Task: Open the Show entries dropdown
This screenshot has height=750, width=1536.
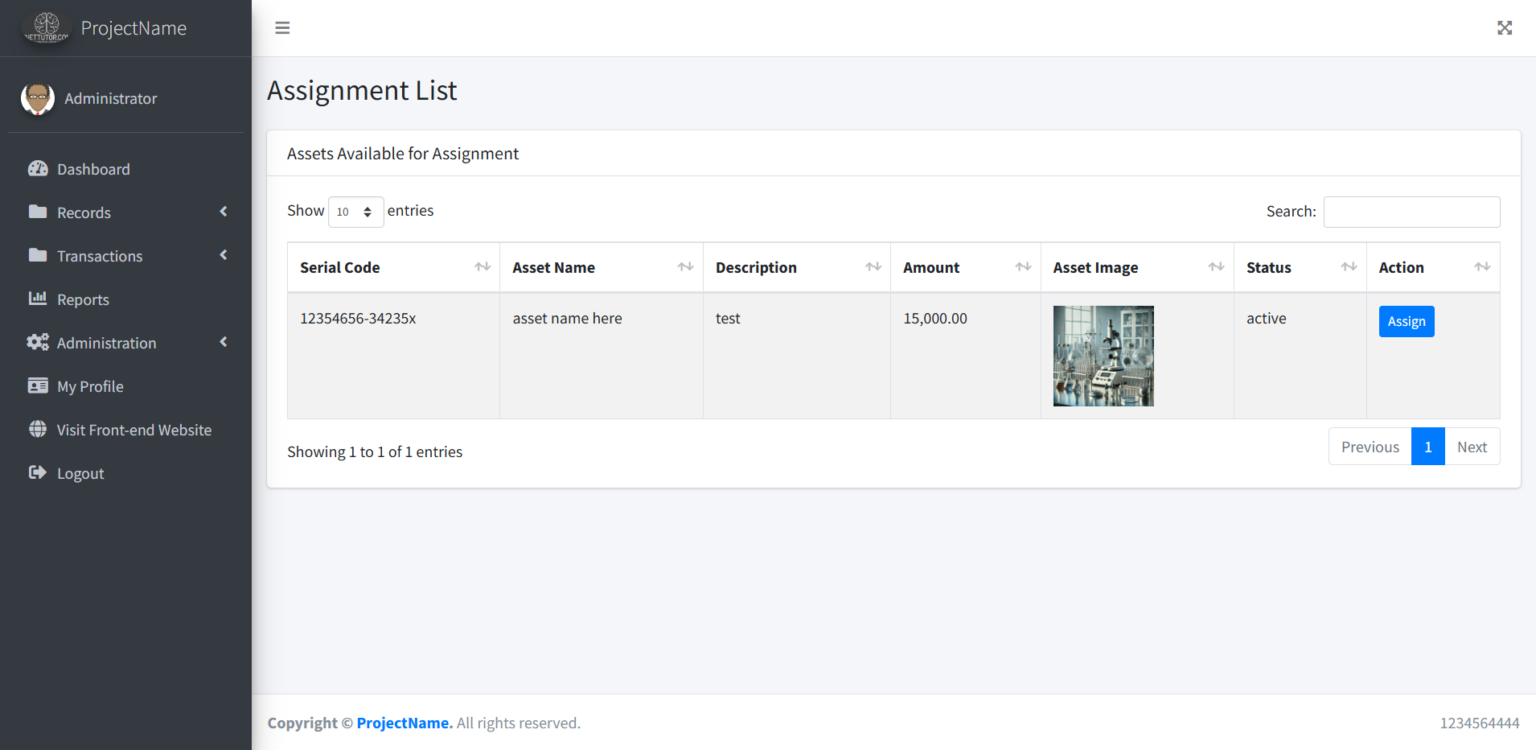Action: click(356, 211)
